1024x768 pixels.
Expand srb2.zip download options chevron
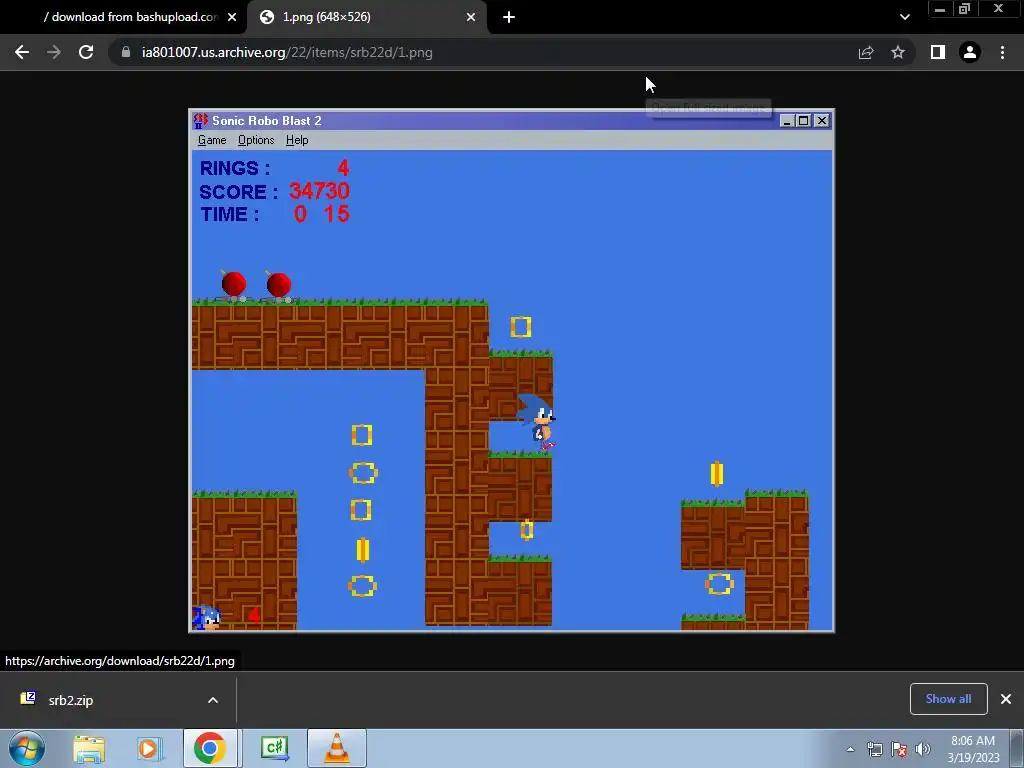click(x=213, y=700)
